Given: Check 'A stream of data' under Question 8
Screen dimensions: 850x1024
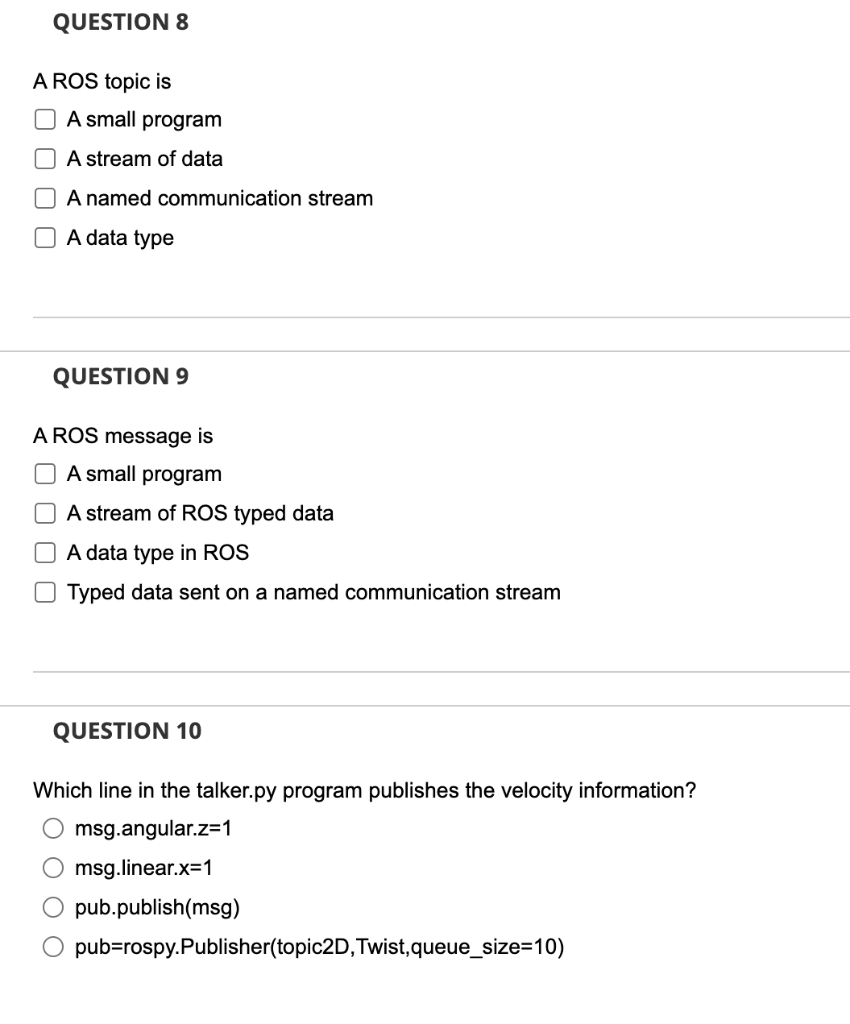Looking at the screenshot, I should (44, 158).
